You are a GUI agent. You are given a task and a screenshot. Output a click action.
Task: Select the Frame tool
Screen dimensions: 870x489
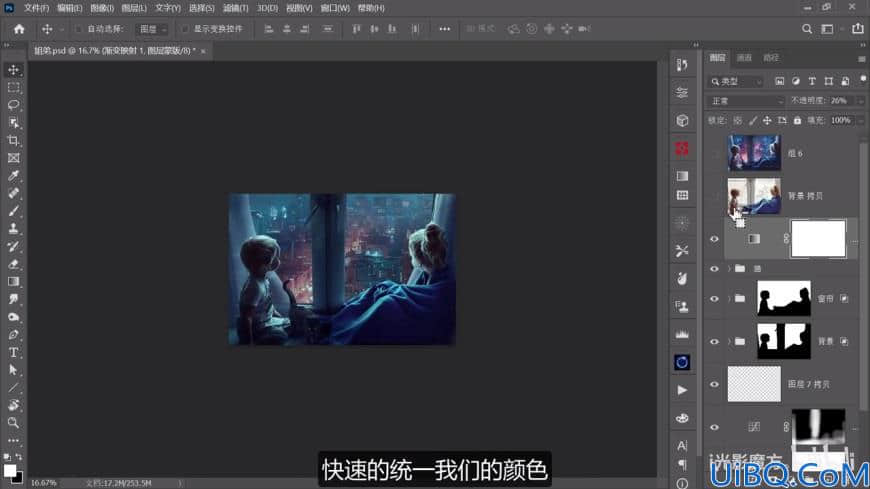[13, 158]
